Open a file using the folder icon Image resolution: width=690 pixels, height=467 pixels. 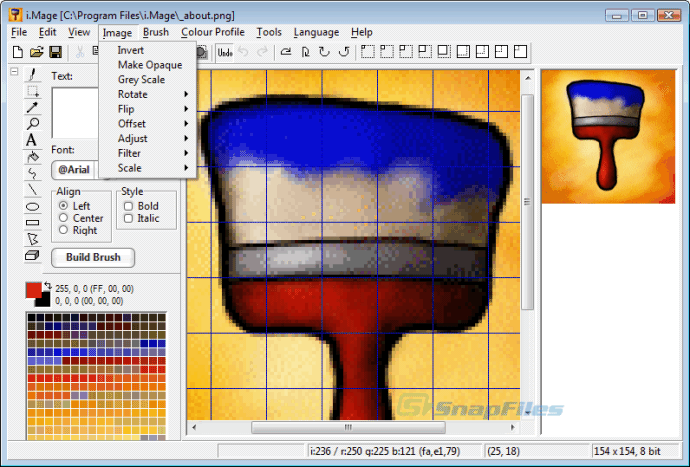coord(37,52)
